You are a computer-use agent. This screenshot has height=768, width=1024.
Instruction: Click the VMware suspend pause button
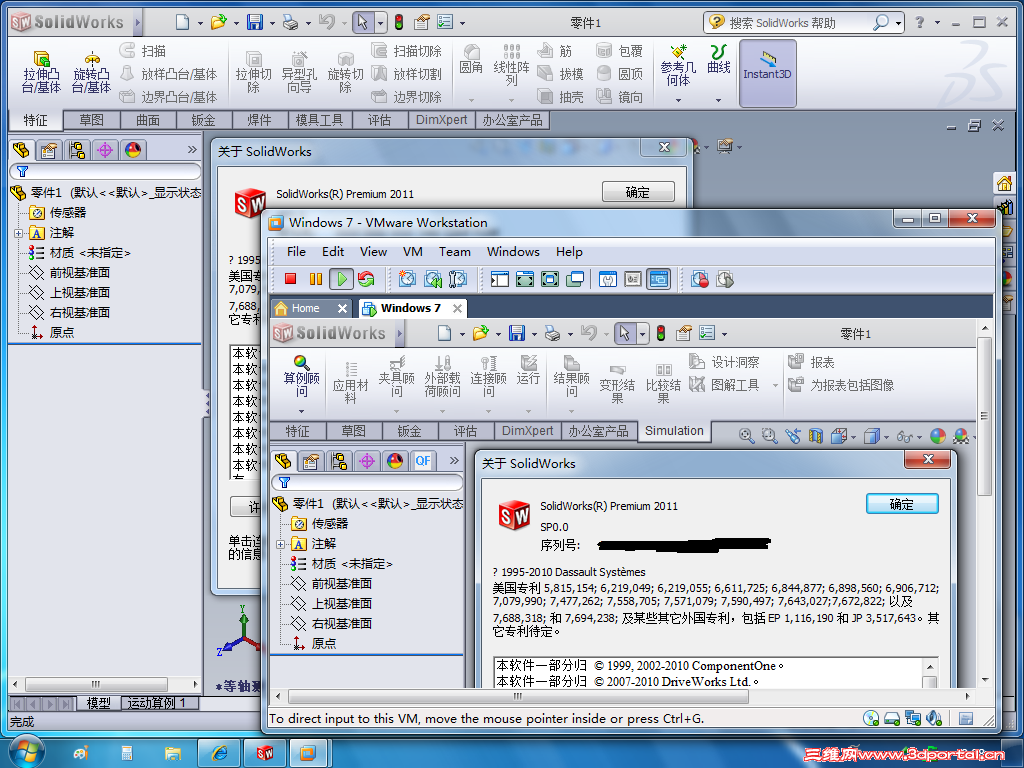[316, 279]
